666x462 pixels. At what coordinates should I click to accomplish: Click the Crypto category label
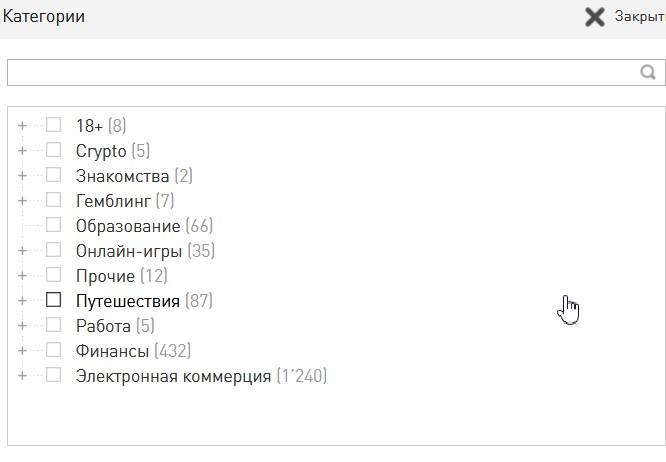(x=101, y=151)
